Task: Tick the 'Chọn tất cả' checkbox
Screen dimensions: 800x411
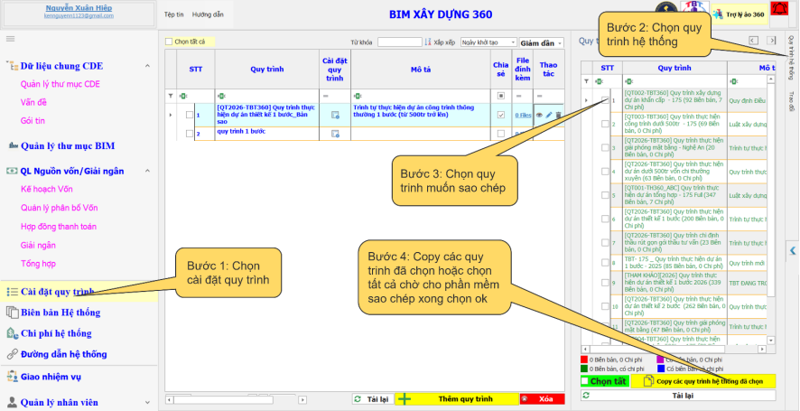Action: (169, 42)
